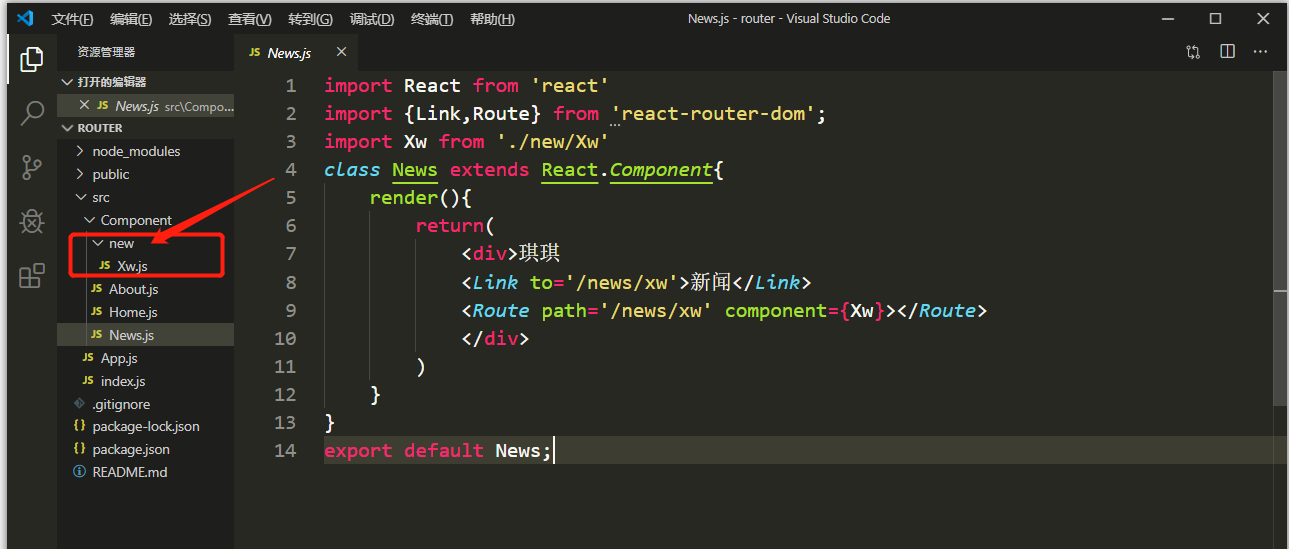
Task: Collapse the Component folder
Action: (x=146, y=220)
